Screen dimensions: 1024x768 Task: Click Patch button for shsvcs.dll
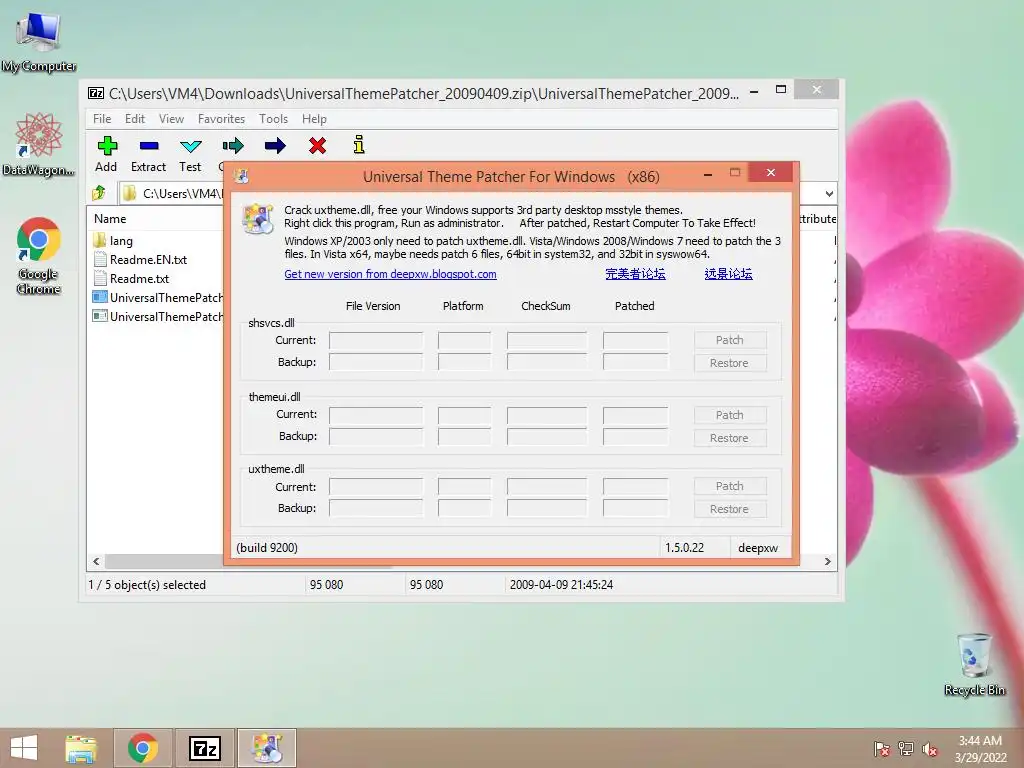click(x=729, y=340)
